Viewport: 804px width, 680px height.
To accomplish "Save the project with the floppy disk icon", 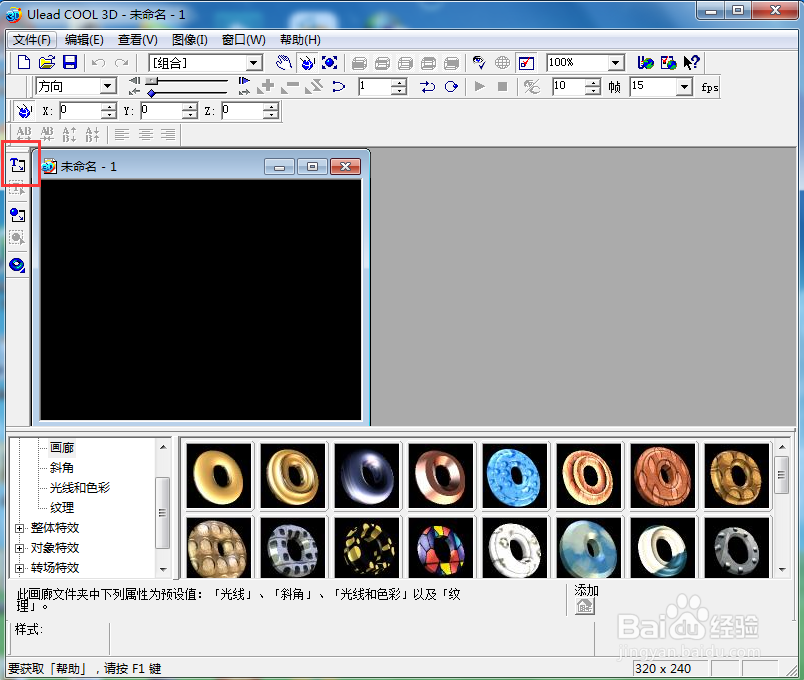I will pos(70,63).
